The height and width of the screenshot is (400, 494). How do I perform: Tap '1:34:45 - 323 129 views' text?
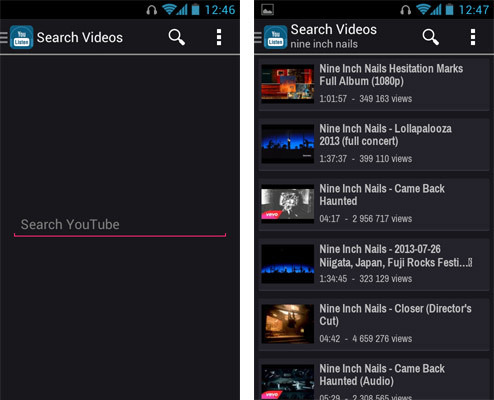(366, 279)
